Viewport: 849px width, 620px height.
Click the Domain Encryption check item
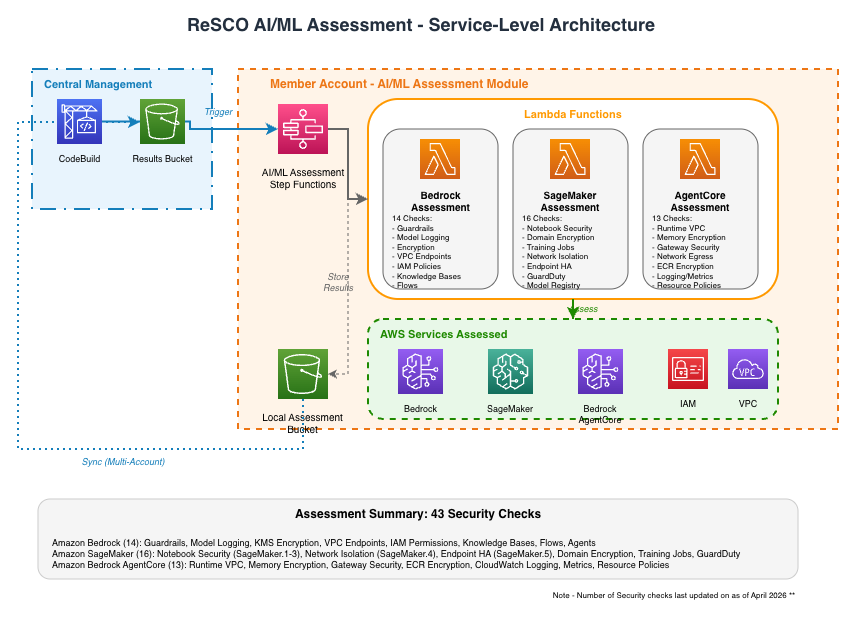click(x=560, y=237)
